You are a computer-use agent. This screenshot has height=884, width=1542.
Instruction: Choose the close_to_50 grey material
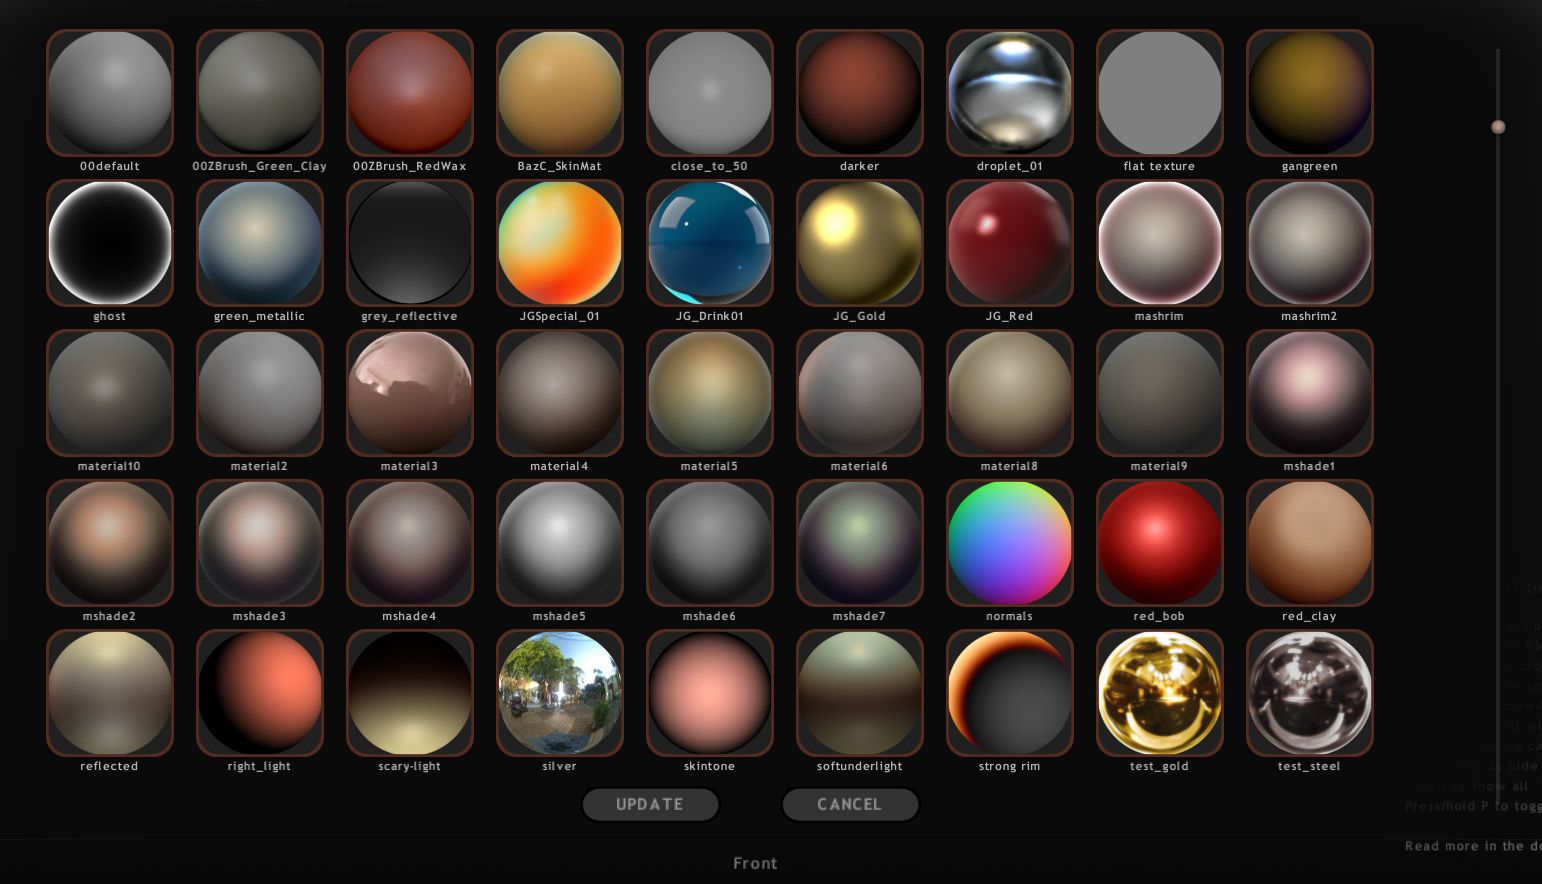(x=710, y=93)
